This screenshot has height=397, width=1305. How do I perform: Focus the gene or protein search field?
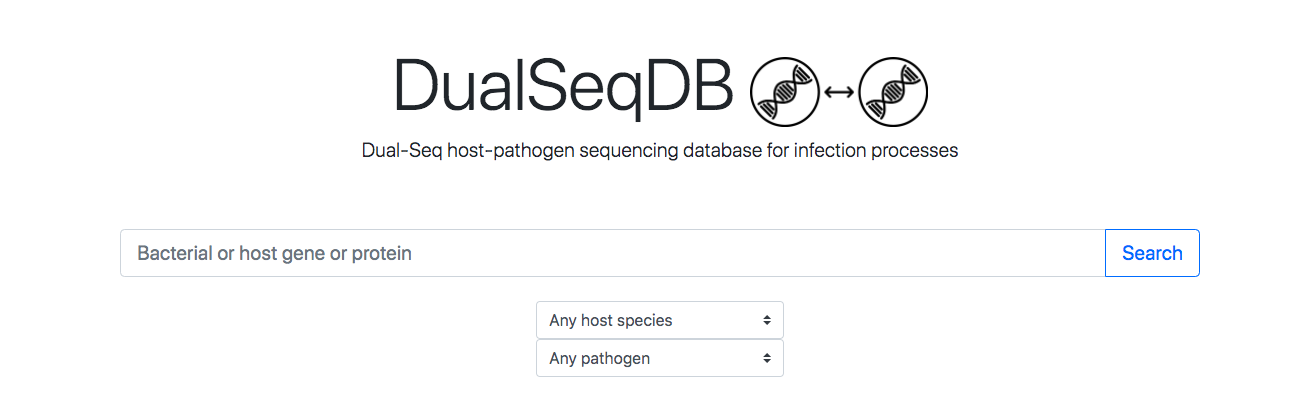tap(612, 253)
